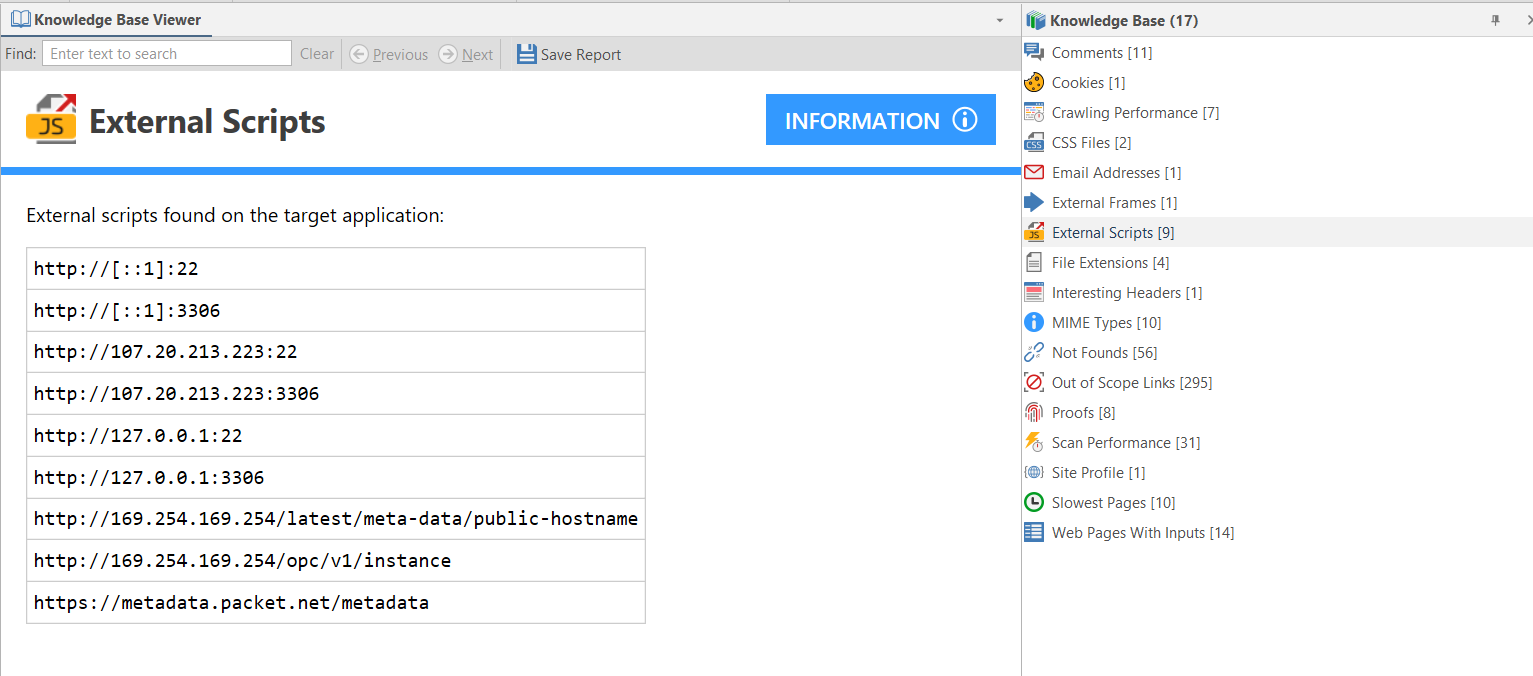Screen dimensions: 1533x676
Task: Click the Find search input field
Action: click(166, 53)
